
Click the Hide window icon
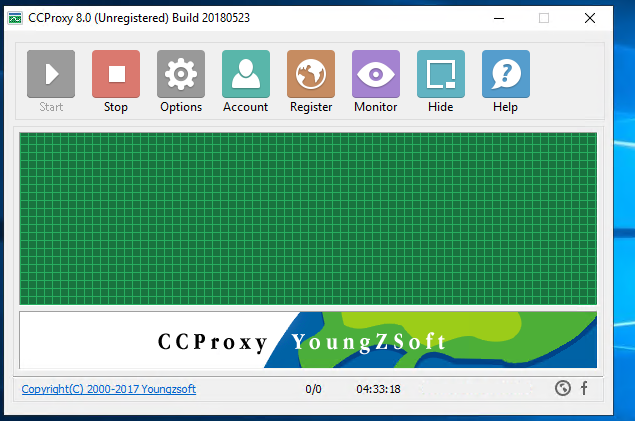(441, 74)
